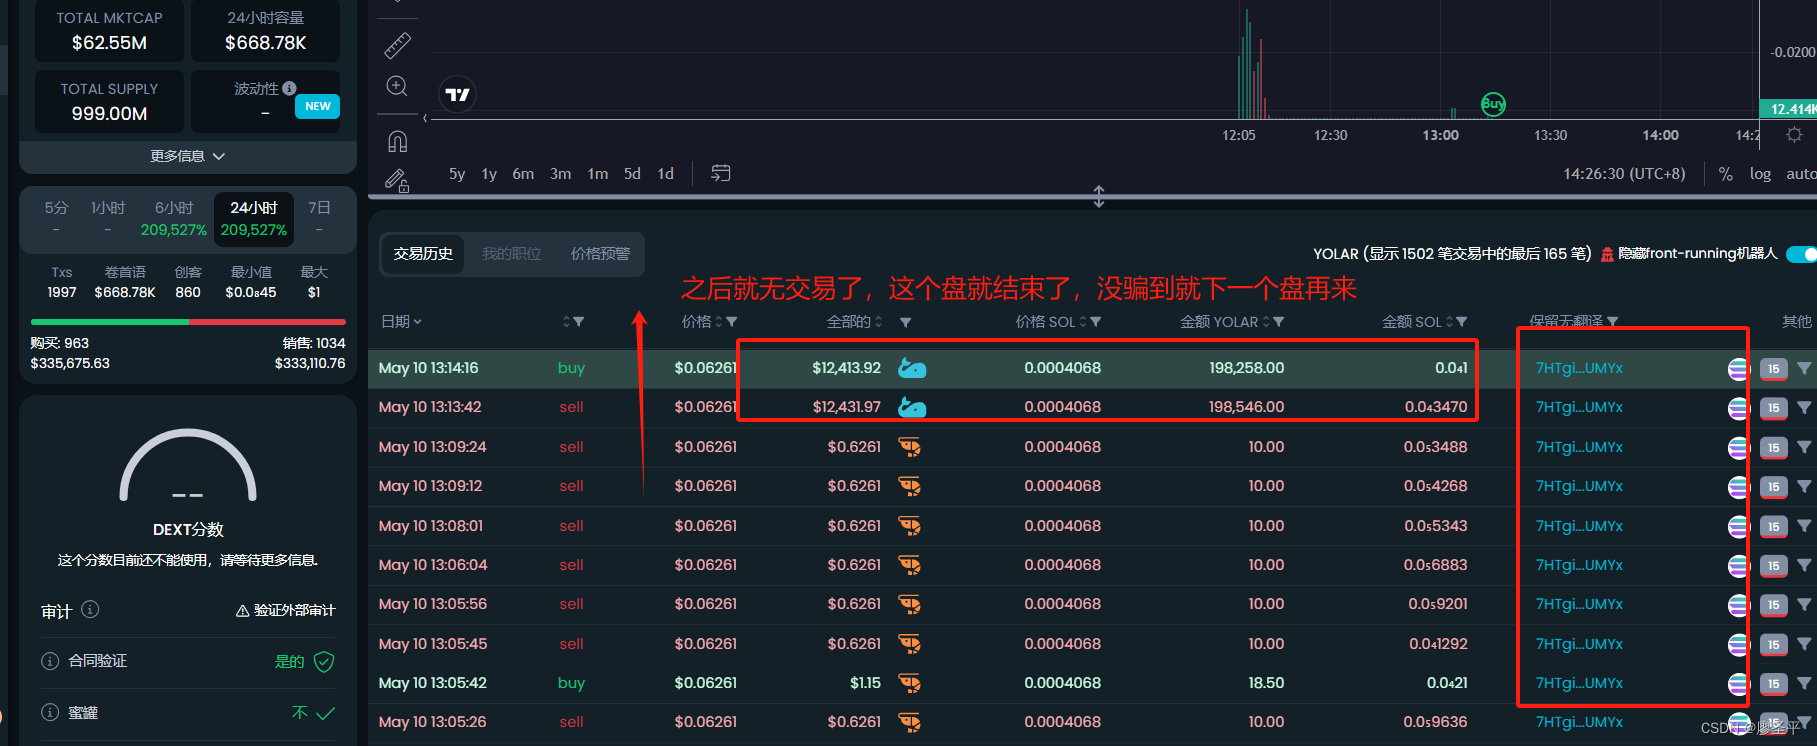The height and width of the screenshot is (746, 1817).
Task: Click the 15 badge in 13:13:42 row
Action: (1773, 408)
